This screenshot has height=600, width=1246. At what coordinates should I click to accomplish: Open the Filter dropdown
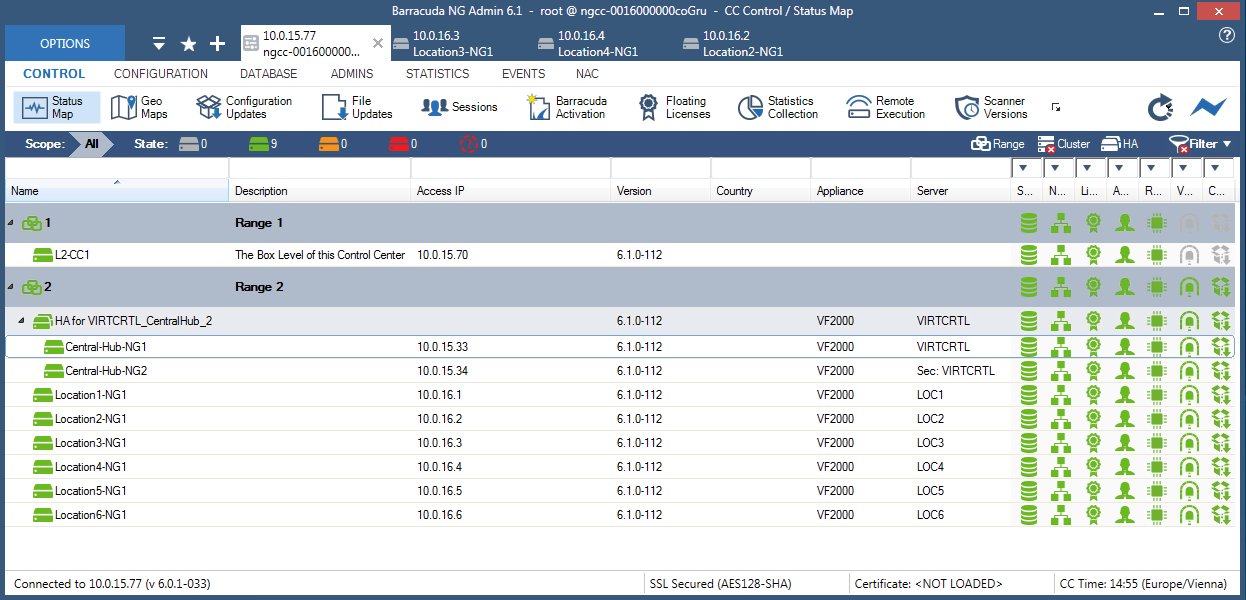[1199, 144]
